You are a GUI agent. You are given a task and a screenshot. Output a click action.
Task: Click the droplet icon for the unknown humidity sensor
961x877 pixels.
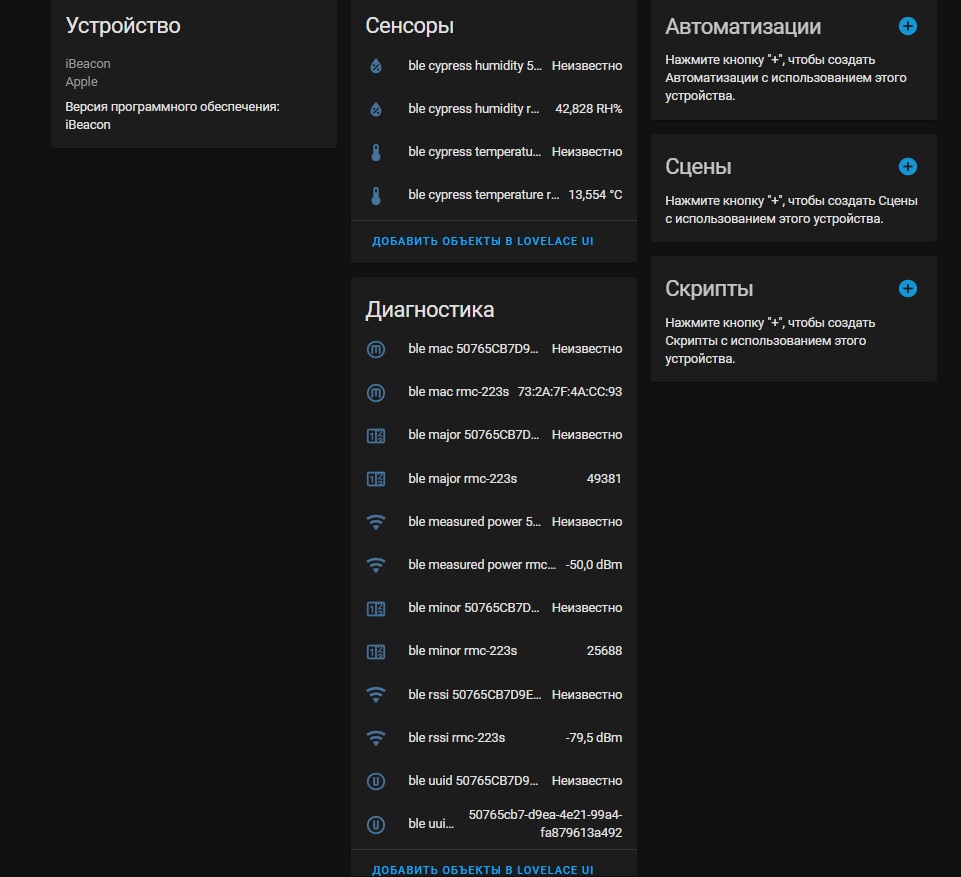[375, 65]
